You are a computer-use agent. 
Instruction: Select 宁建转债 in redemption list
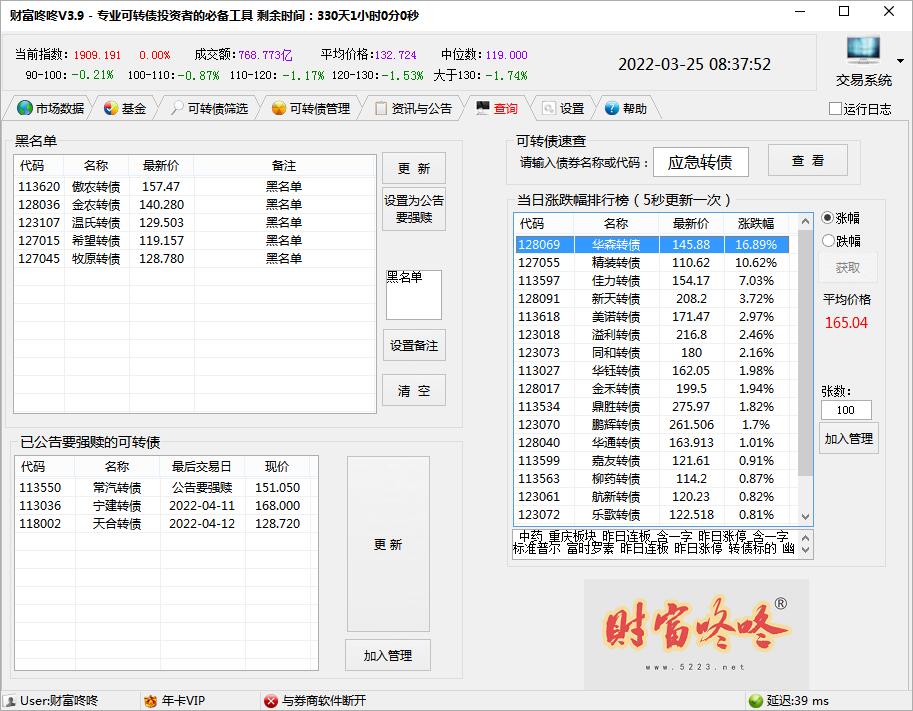click(x=167, y=505)
